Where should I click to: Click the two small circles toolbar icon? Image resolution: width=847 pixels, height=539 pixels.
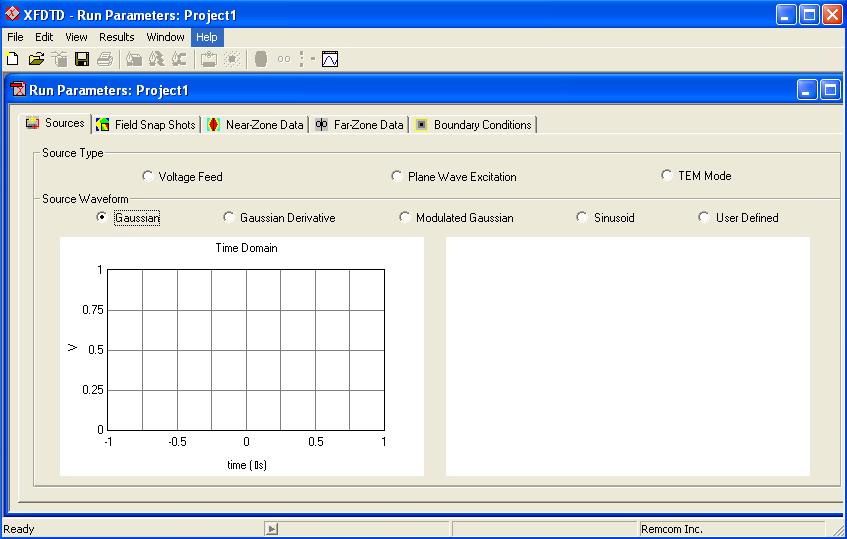(x=284, y=59)
